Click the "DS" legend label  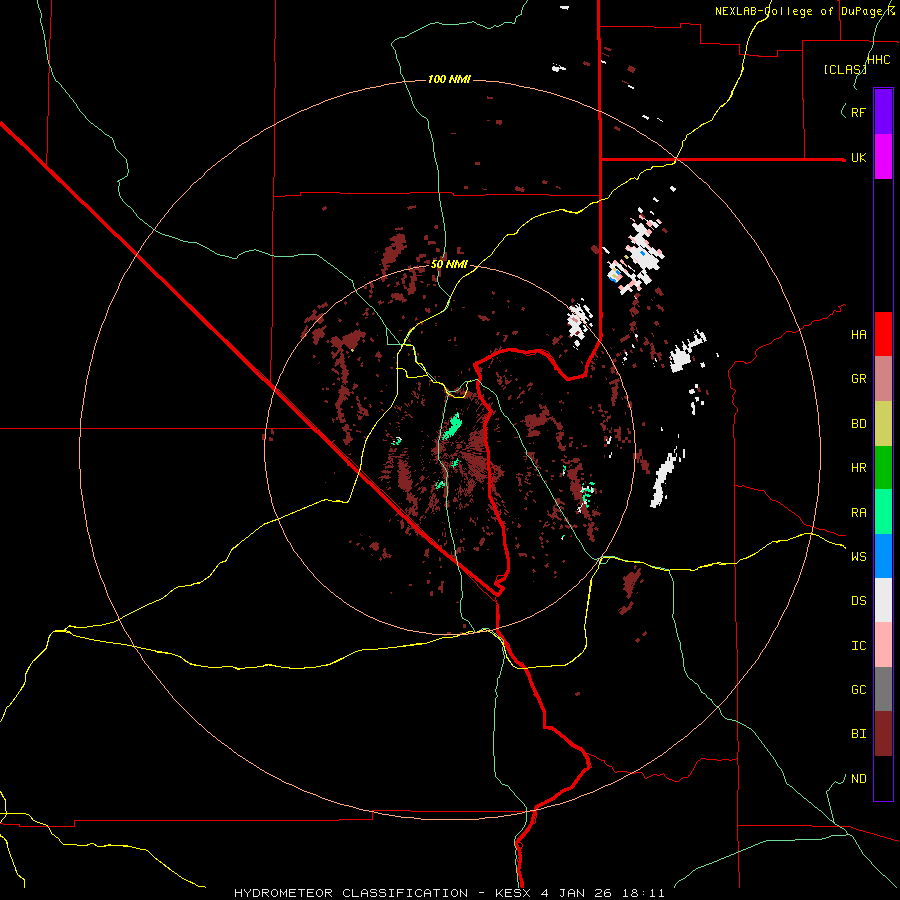click(x=858, y=601)
